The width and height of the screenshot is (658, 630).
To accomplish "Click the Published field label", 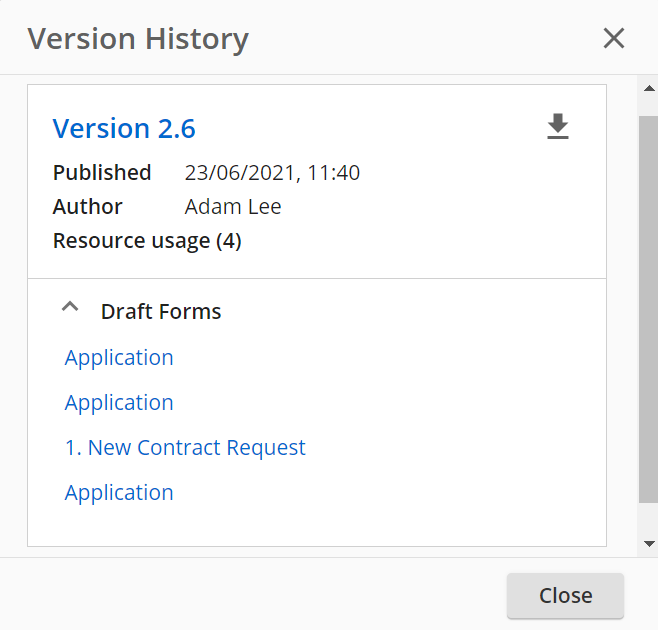I will (x=102, y=173).
